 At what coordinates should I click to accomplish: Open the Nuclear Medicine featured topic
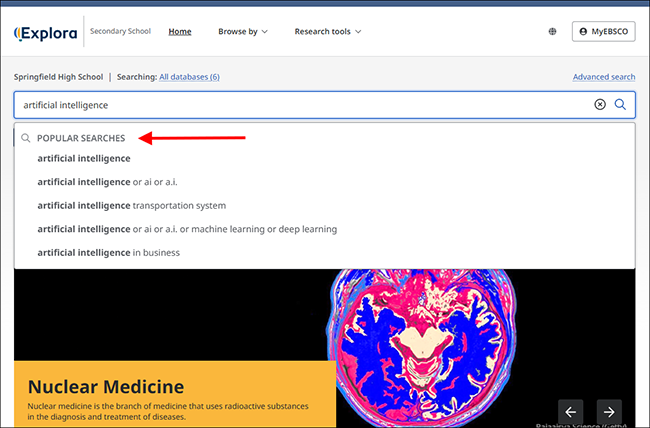click(106, 387)
